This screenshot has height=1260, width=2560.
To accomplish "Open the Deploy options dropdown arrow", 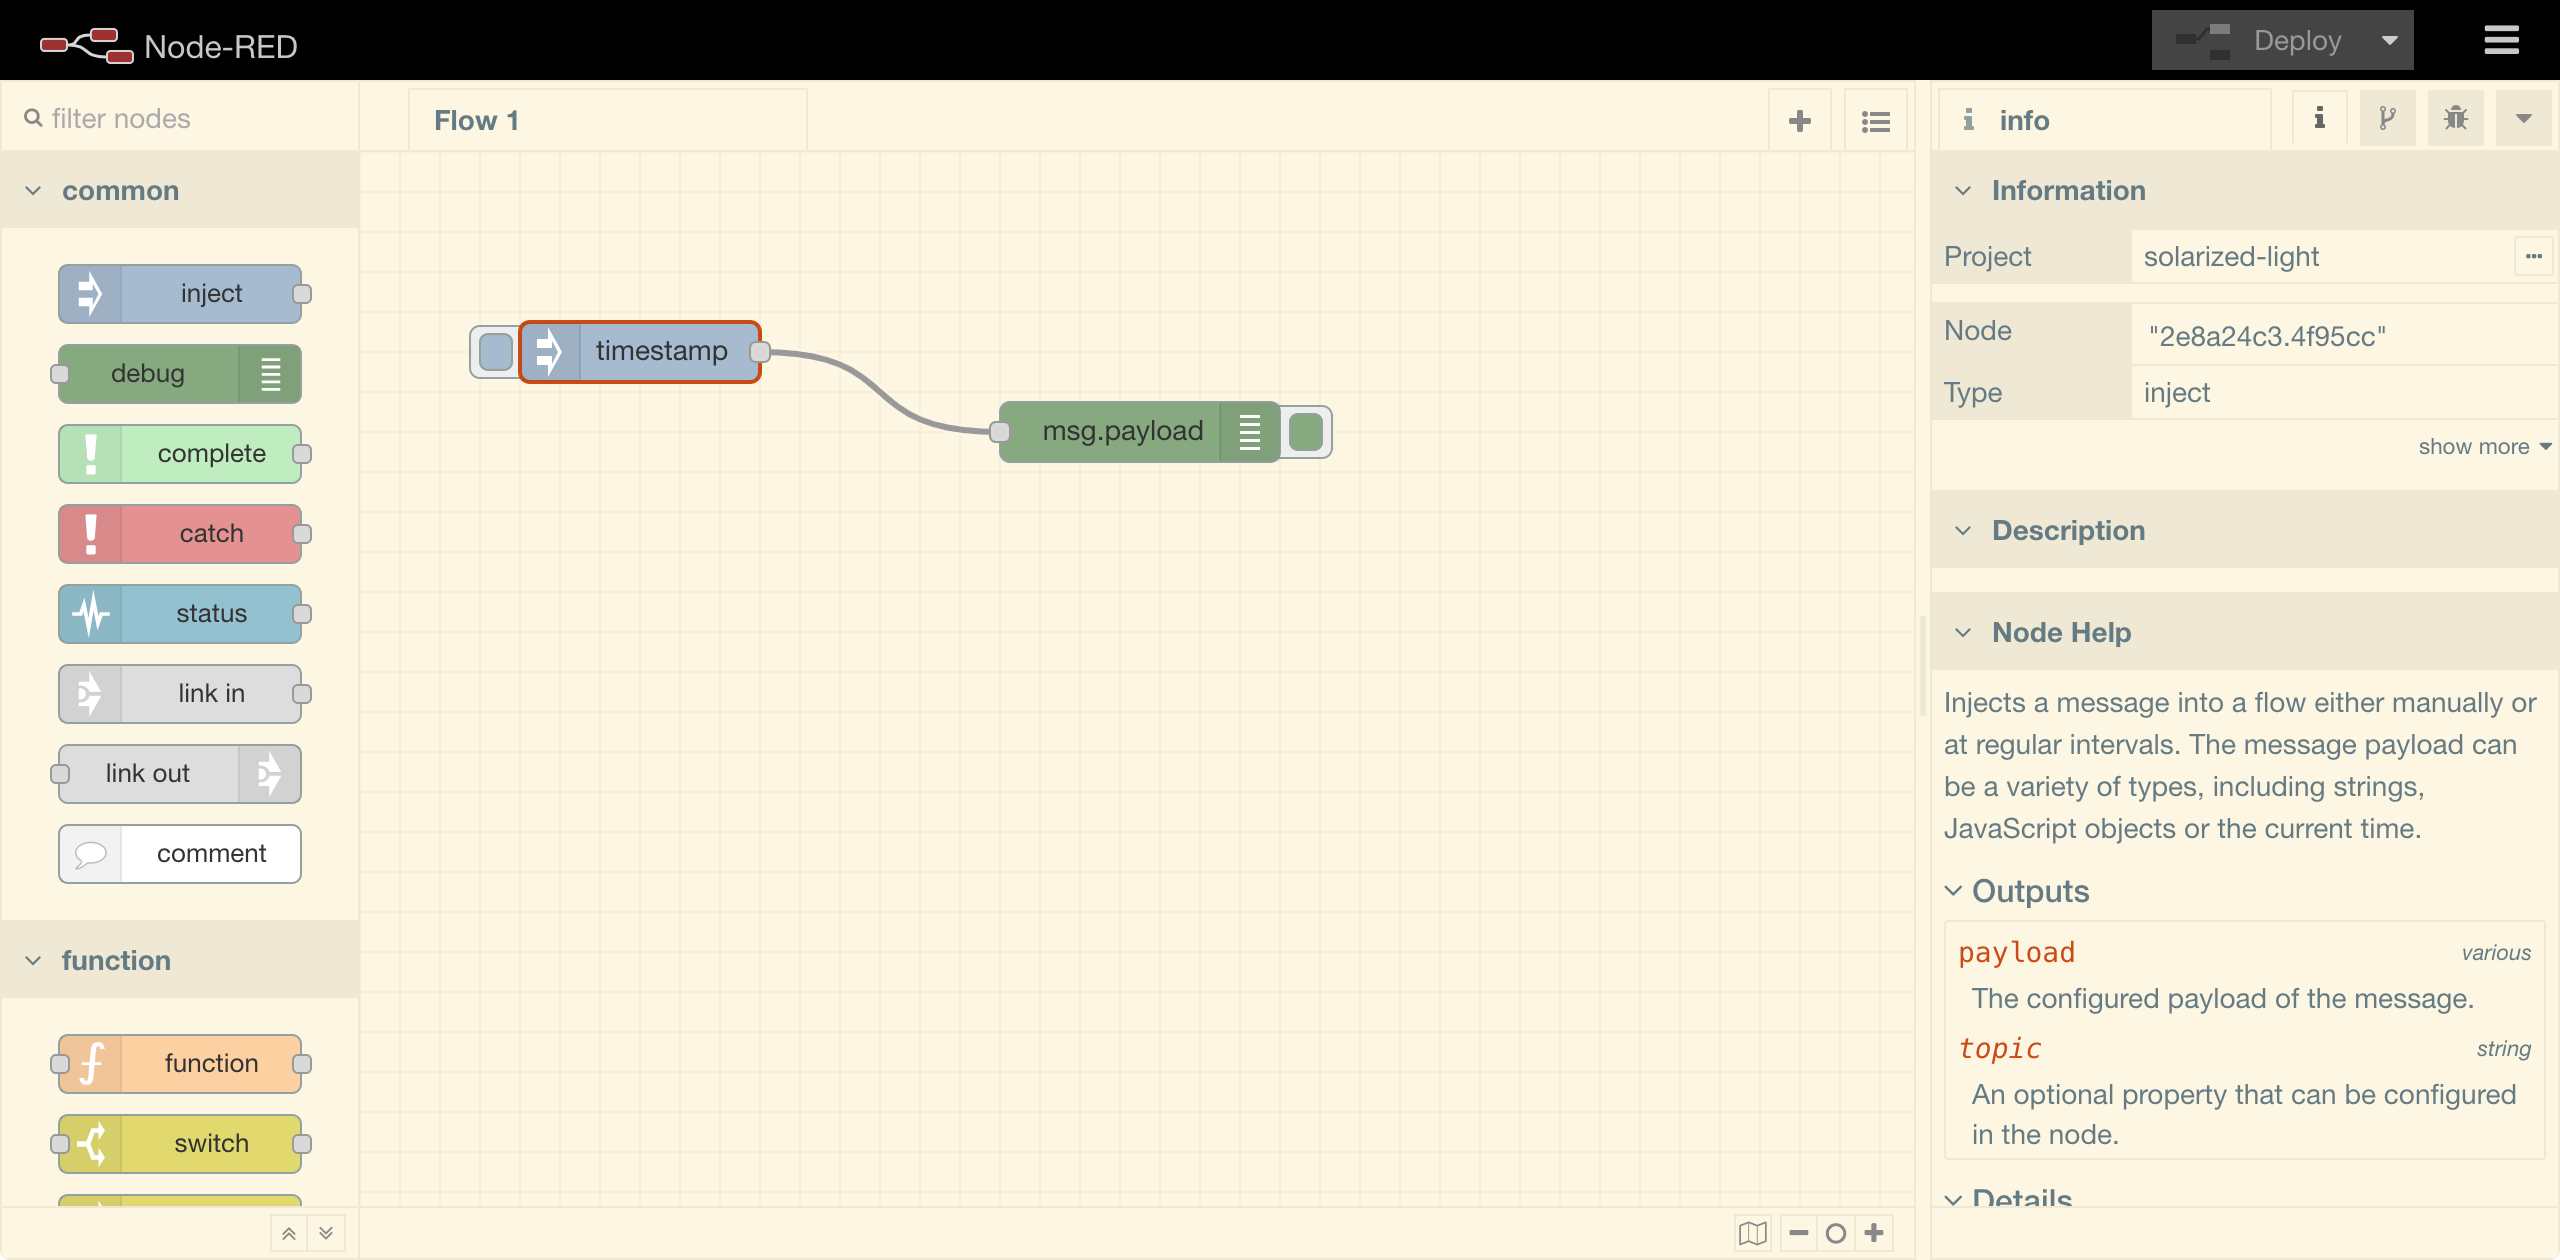I will pyautogui.click(x=2390, y=41).
